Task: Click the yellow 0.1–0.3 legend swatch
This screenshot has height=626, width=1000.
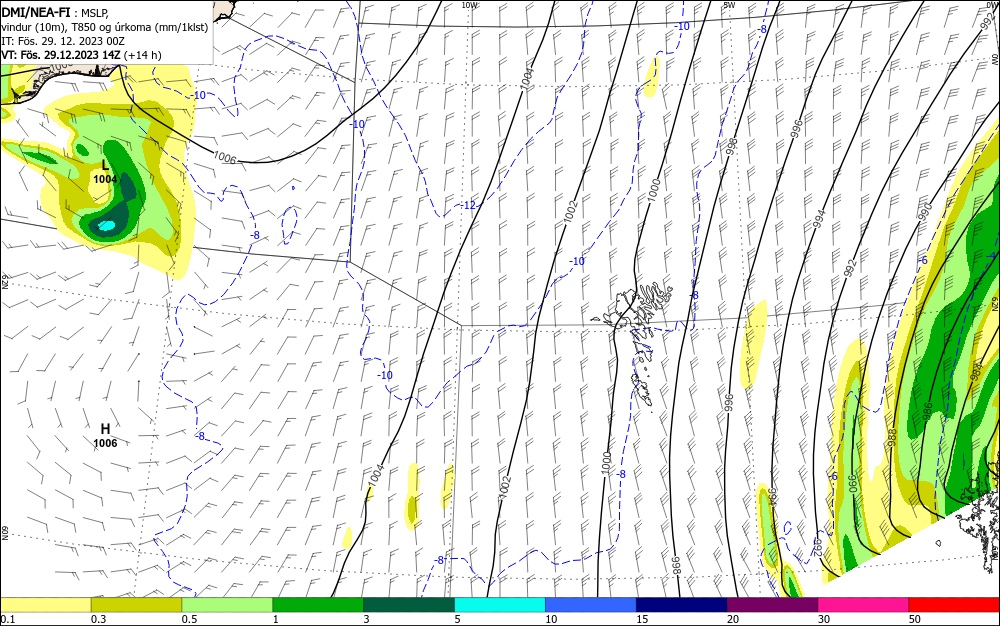Action: tap(45, 605)
